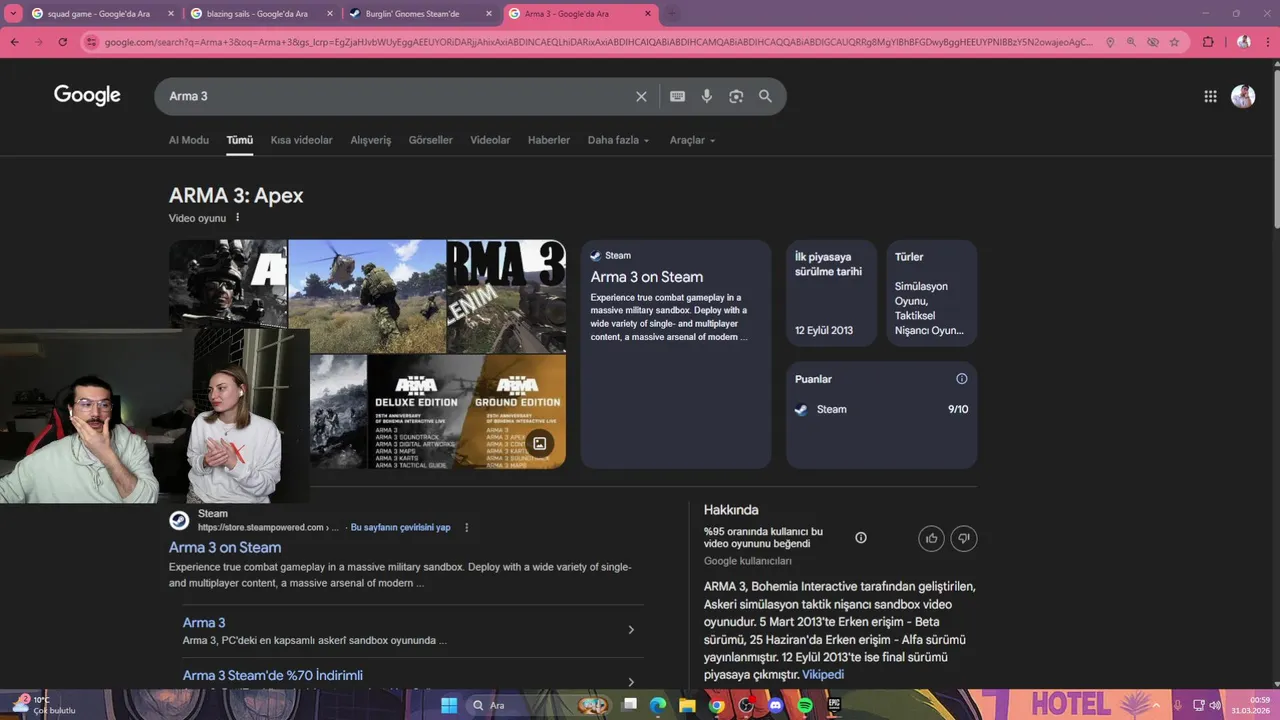
Task: Click the Puanlar info icon
Action: 961,379
